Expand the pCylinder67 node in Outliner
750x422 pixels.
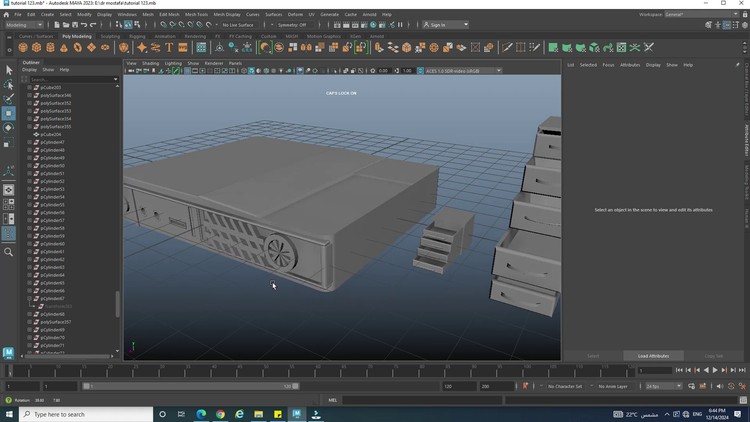[30, 299]
